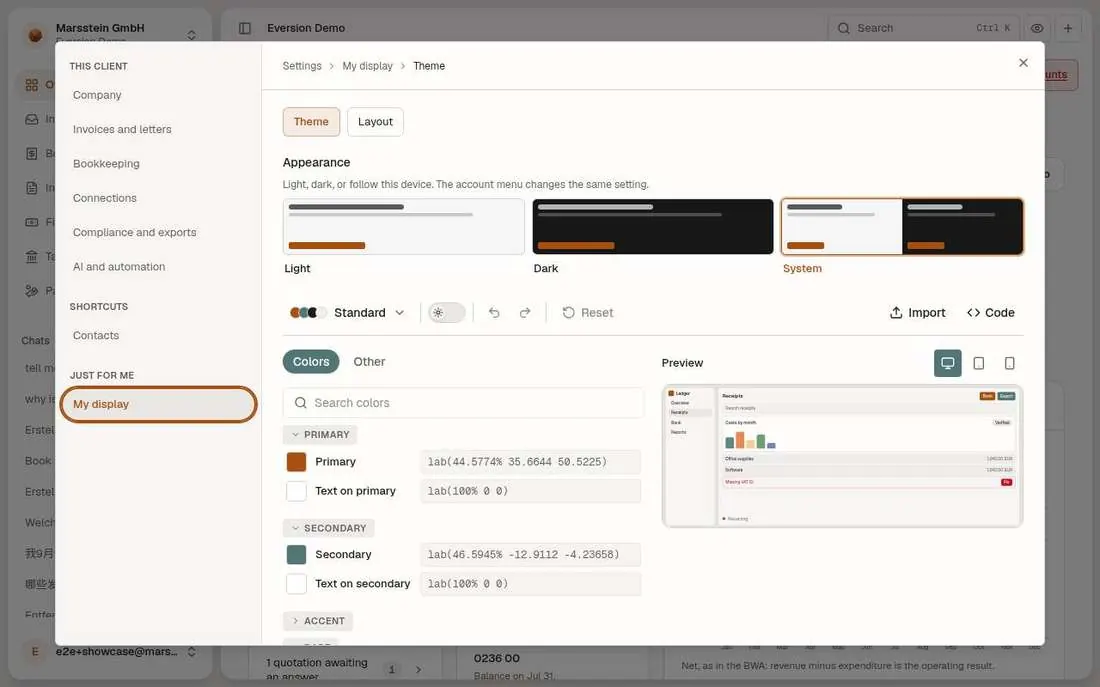
Task: Click the redo arrow icon
Action: (525, 312)
